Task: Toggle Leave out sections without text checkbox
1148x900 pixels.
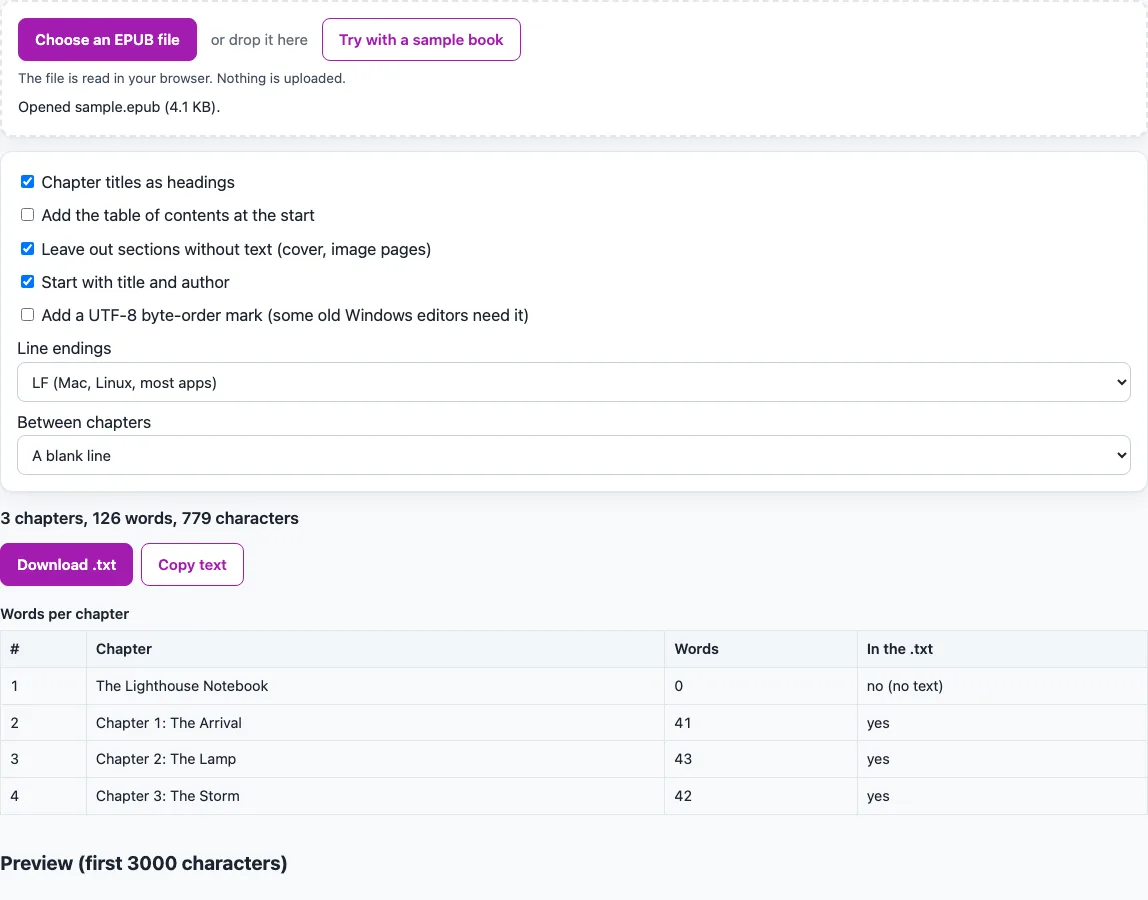Action: tap(27, 249)
